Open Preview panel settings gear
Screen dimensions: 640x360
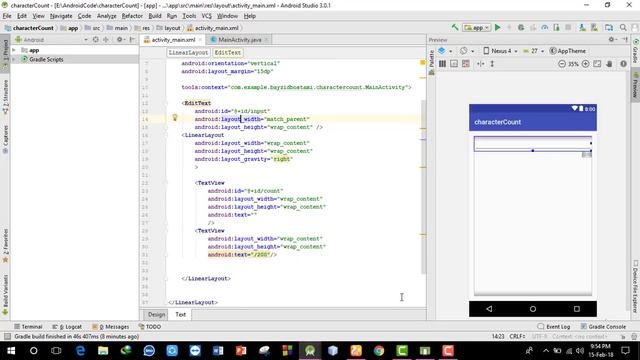click(x=611, y=40)
